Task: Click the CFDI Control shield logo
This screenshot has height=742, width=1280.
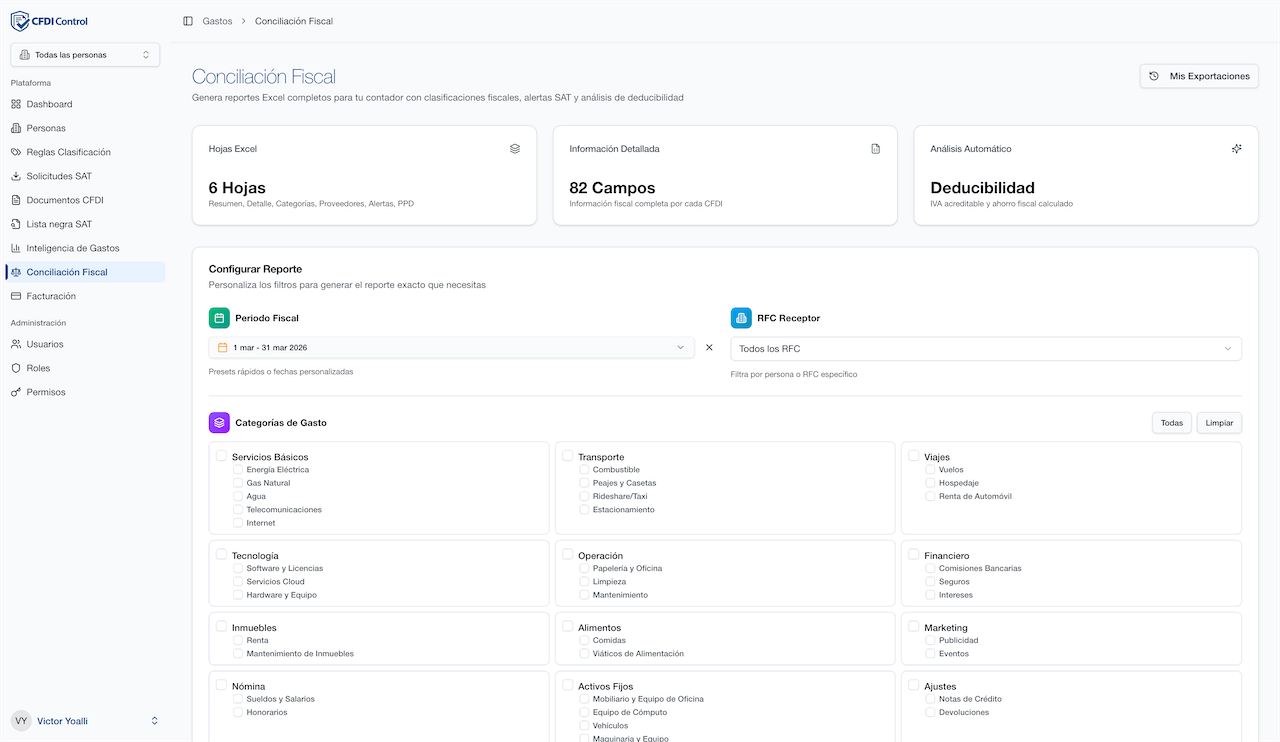Action: point(20,21)
